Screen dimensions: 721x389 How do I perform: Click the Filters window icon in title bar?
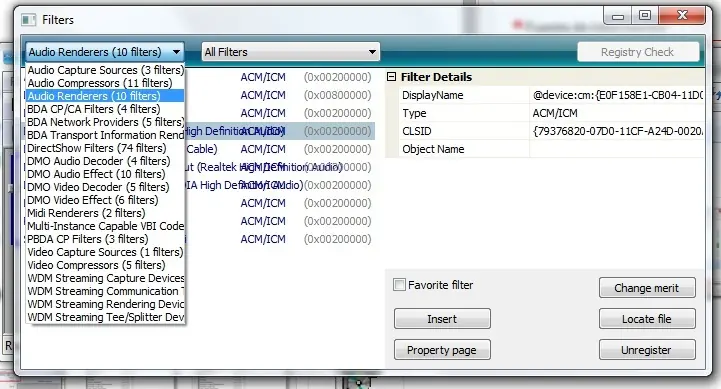pos(29,20)
